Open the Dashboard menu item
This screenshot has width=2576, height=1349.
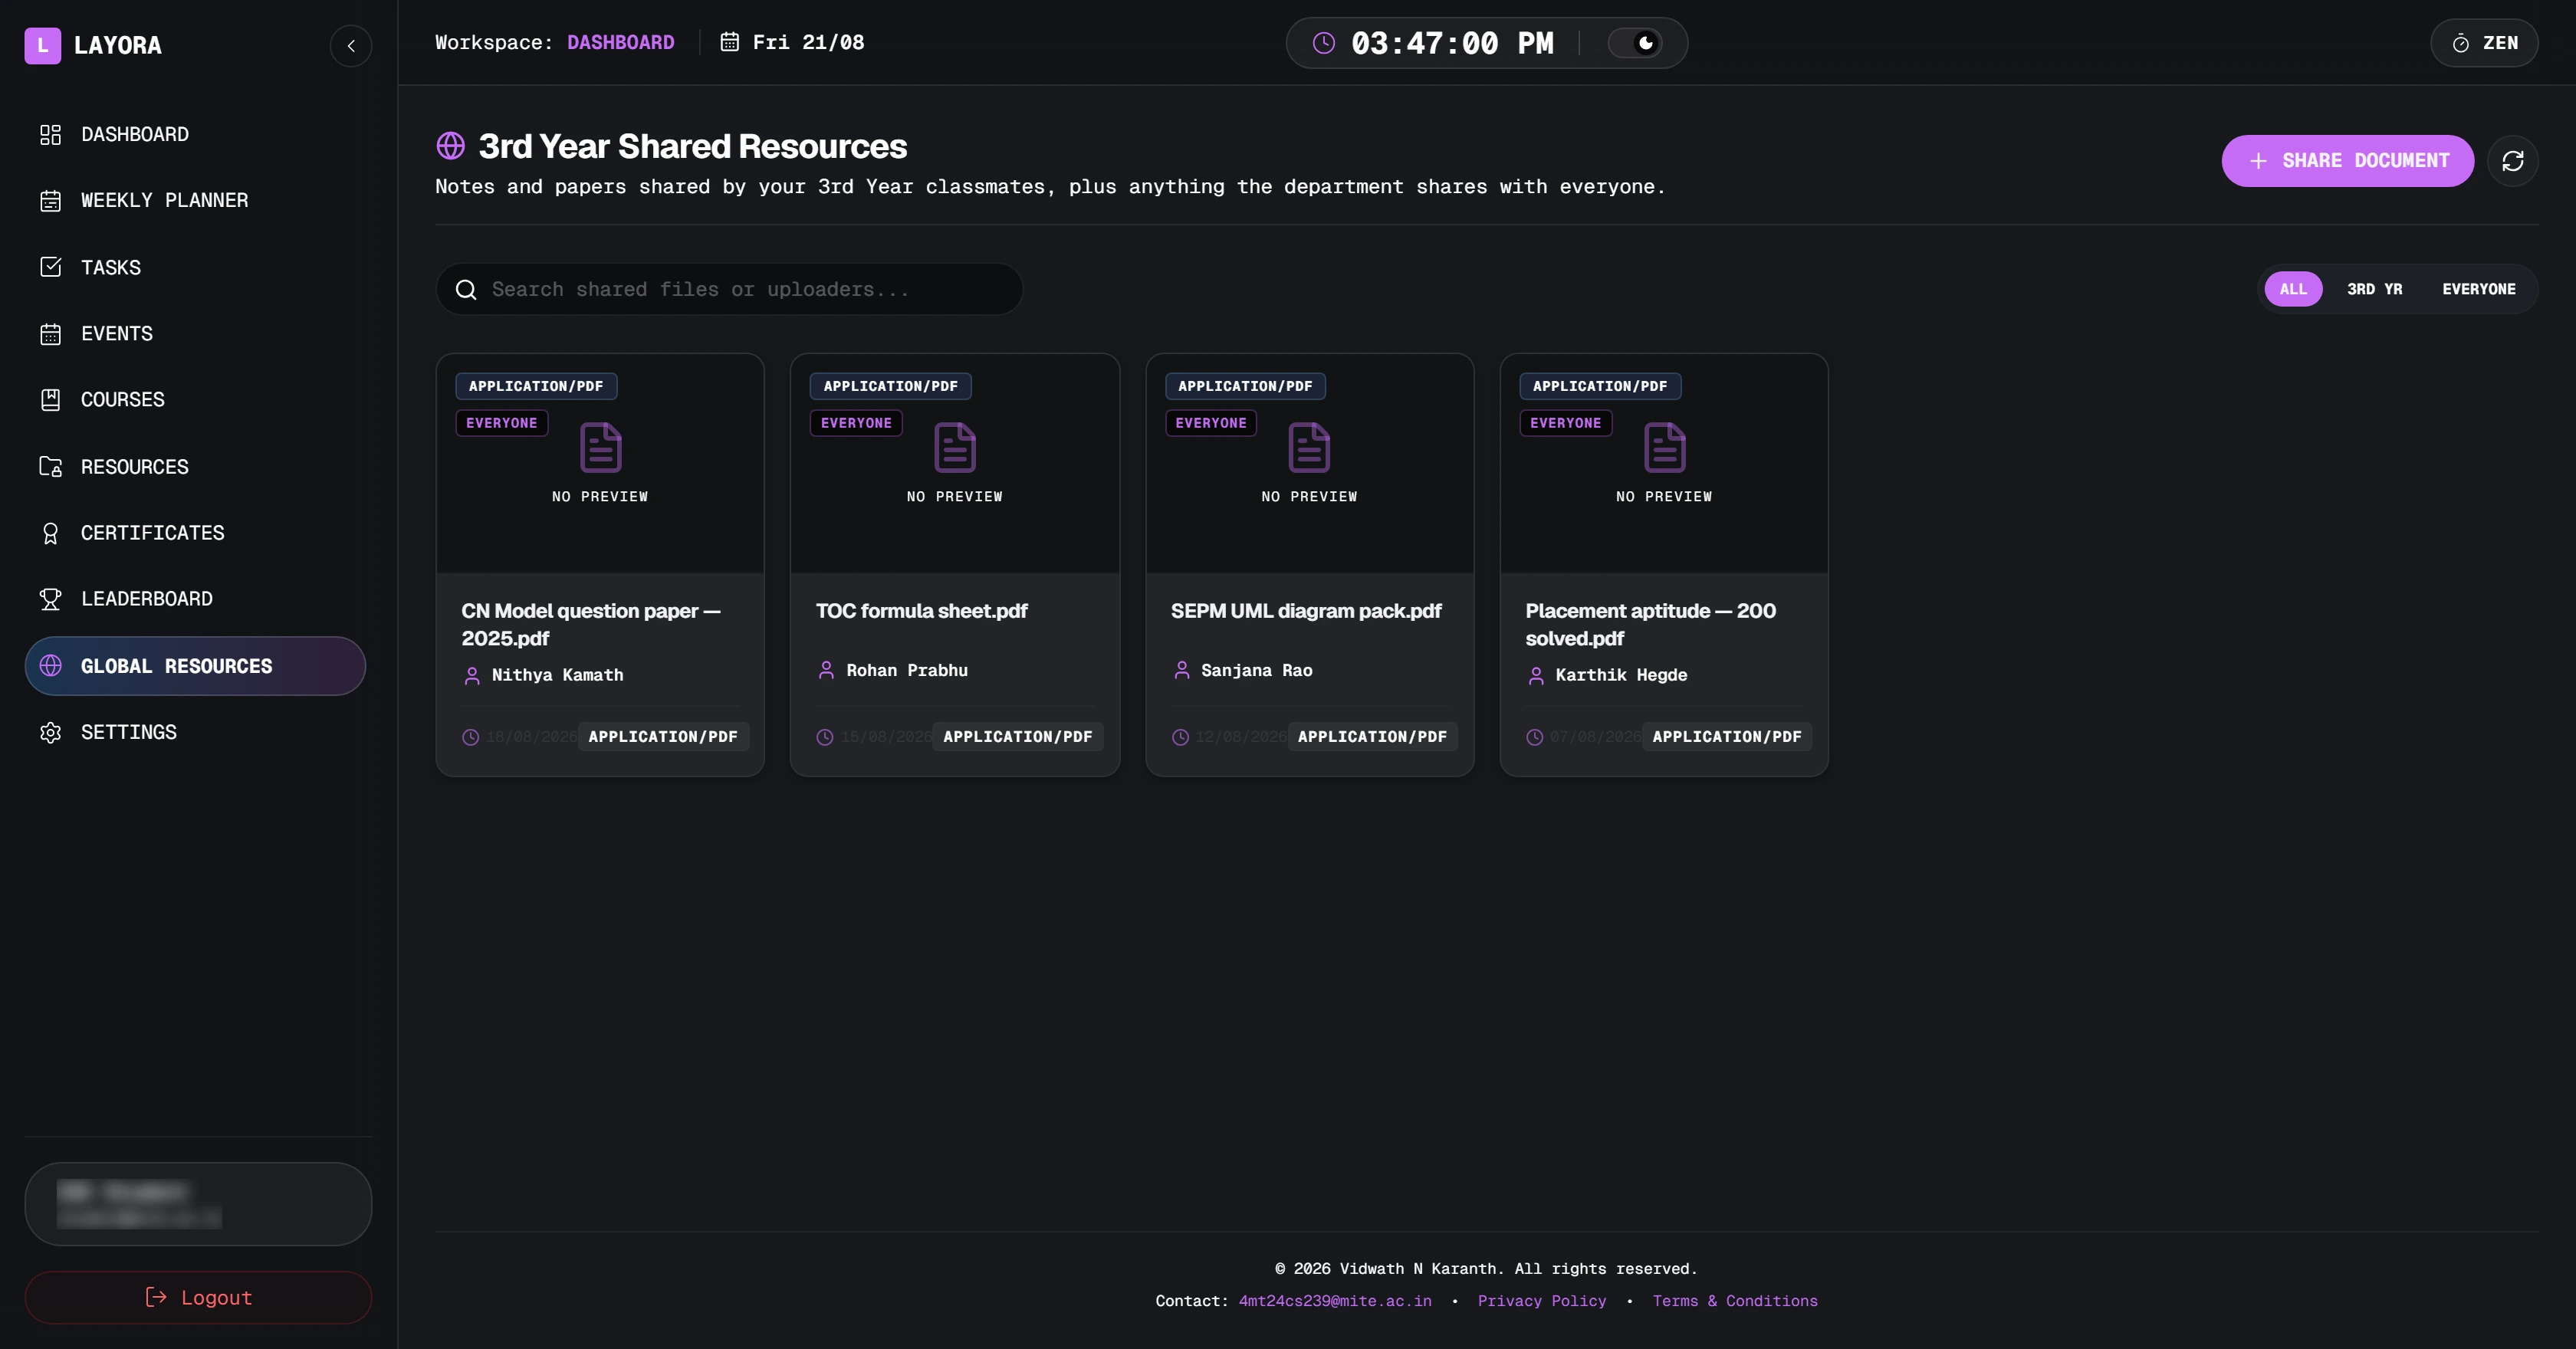point(195,134)
